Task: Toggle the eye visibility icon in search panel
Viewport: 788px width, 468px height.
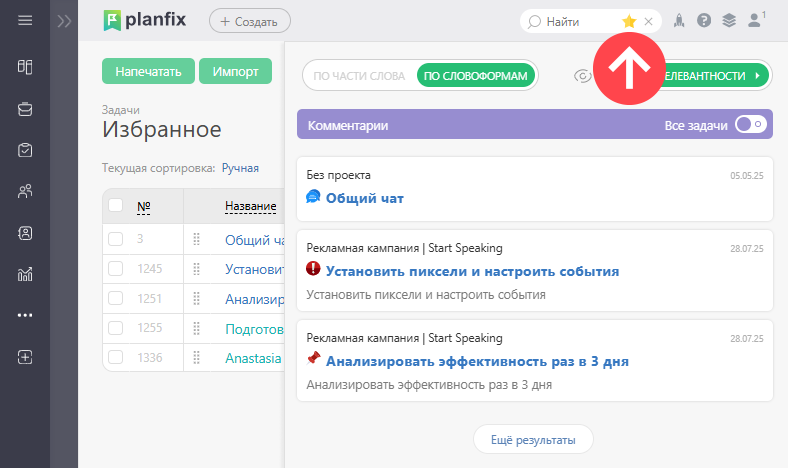Action: pos(582,76)
